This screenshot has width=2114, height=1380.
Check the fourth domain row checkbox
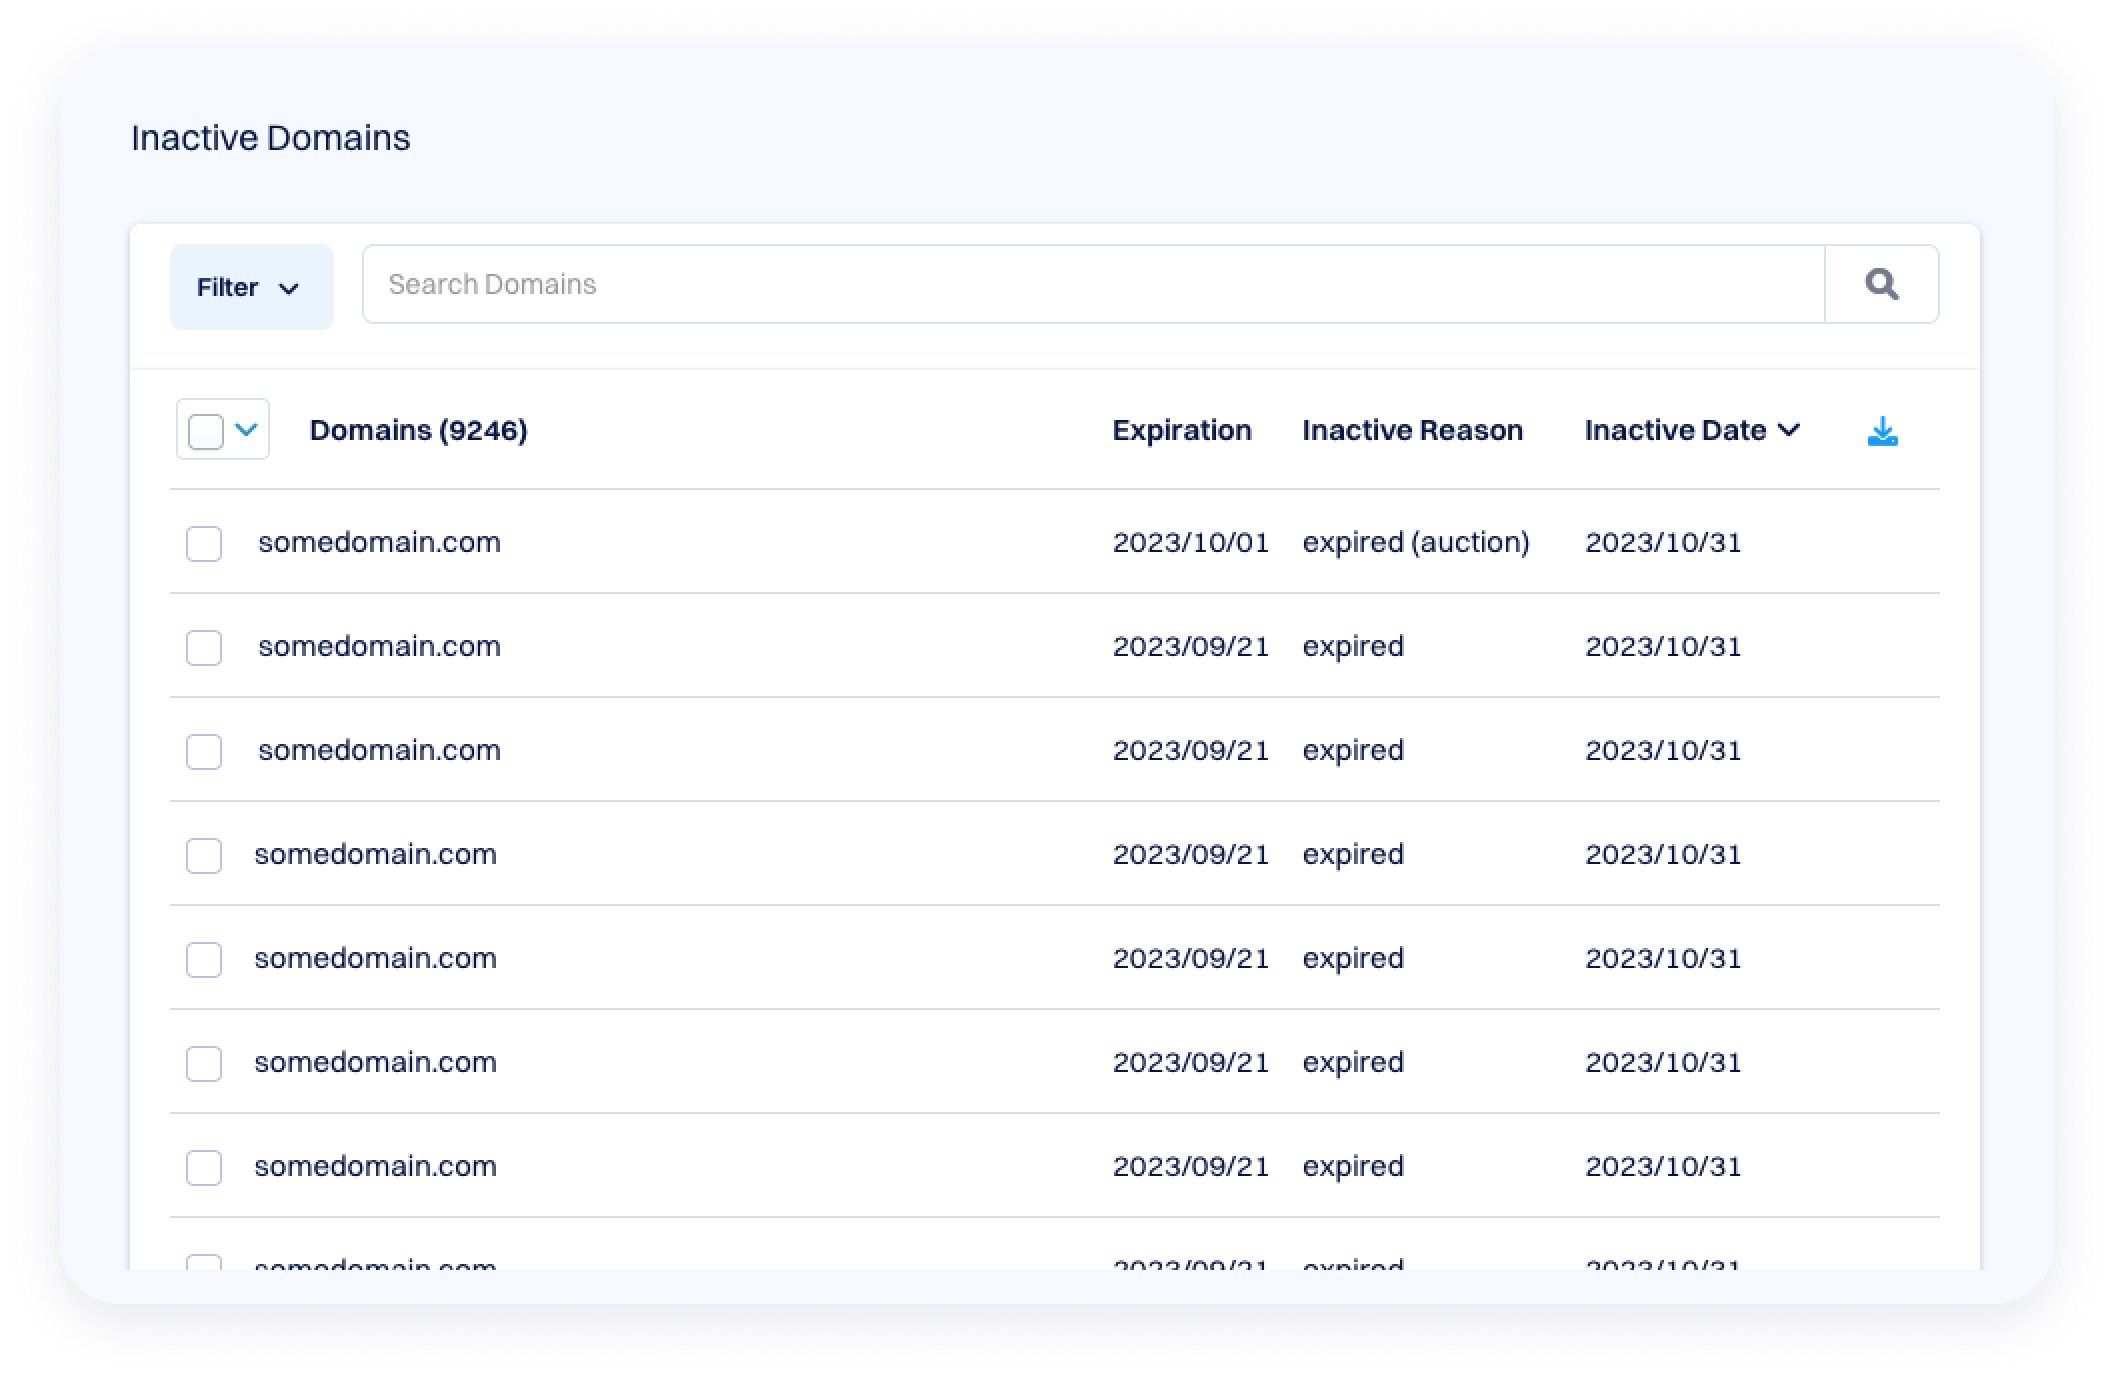click(204, 856)
